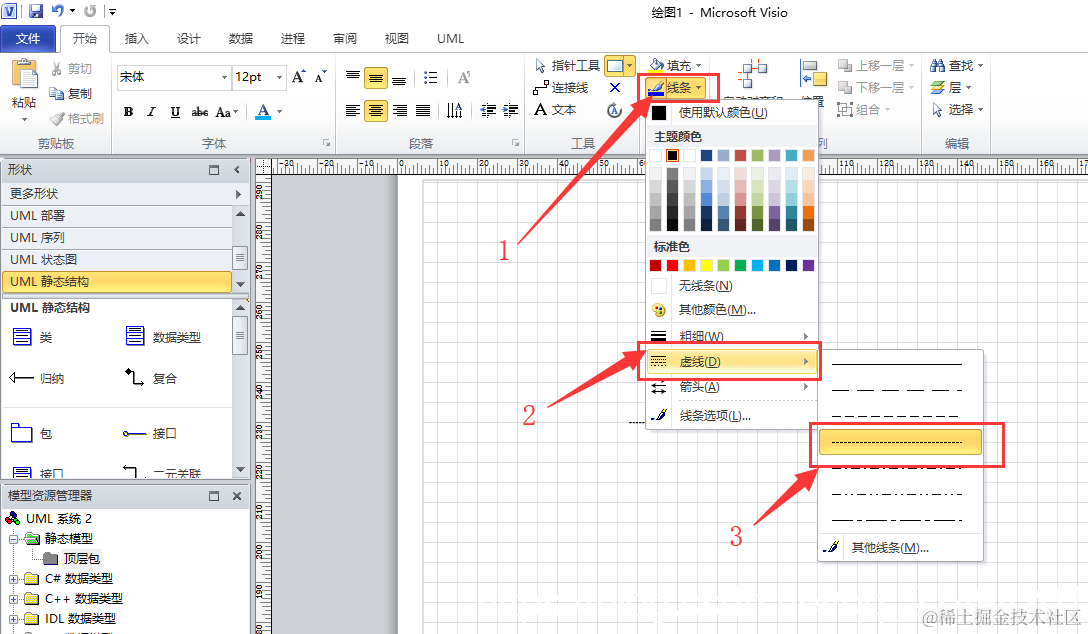
Task: Open the File (文件) tab
Action: pyautogui.click(x=28, y=39)
